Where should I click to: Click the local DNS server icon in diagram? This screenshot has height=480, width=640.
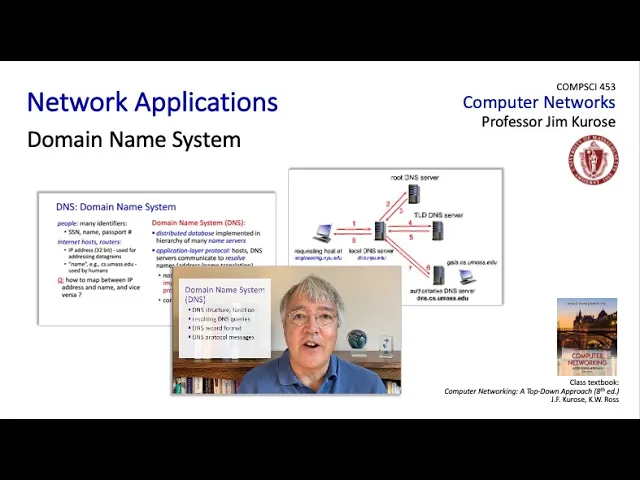point(380,231)
